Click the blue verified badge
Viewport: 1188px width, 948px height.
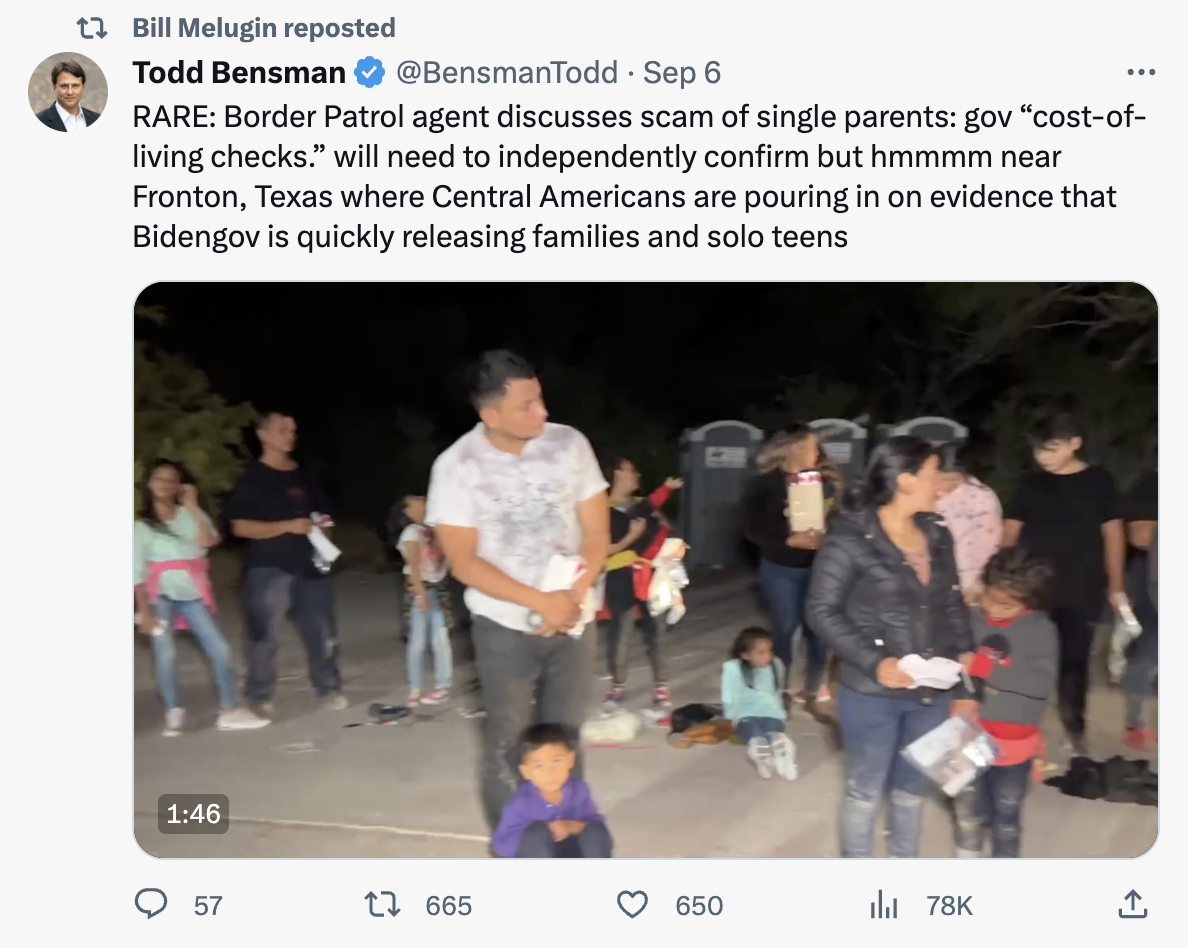coord(371,73)
